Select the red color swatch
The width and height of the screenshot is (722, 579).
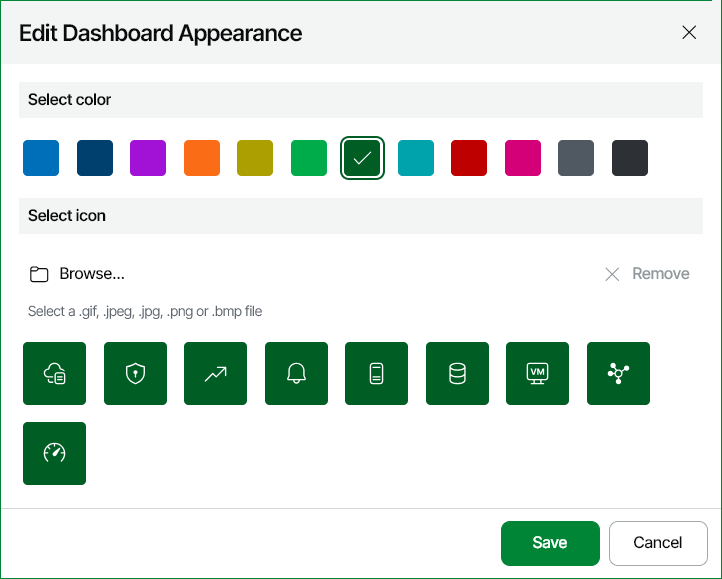[x=469, y=158]
